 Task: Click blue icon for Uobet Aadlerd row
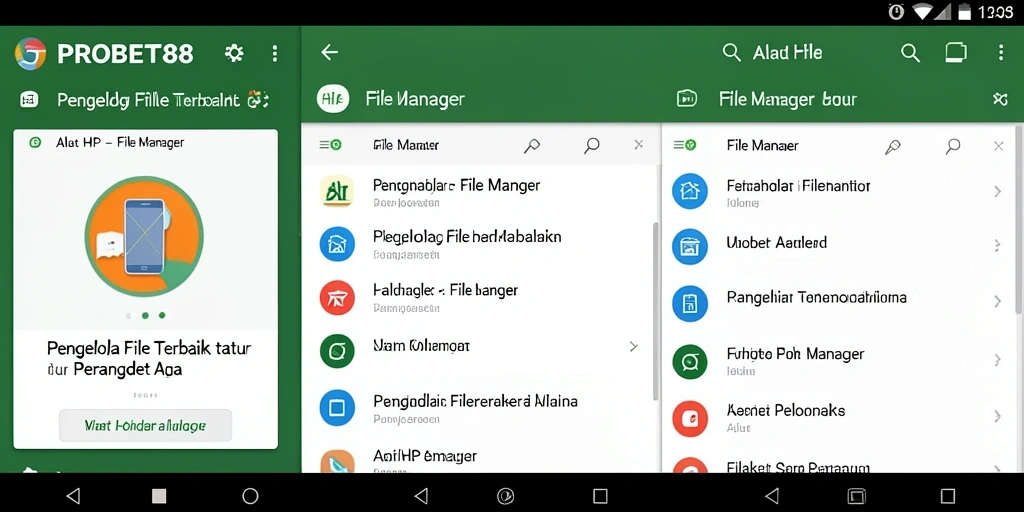click(690, 247)
